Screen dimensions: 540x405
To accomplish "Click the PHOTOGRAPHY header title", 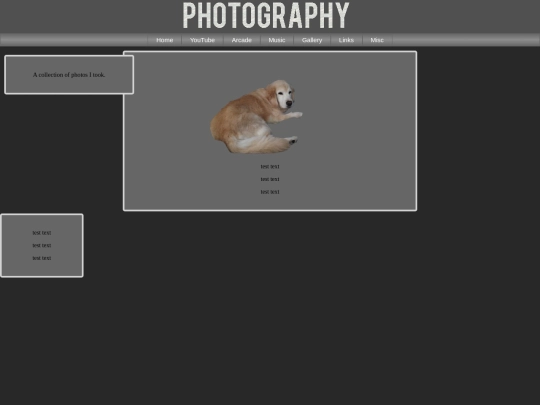I will tap(266, 15).
